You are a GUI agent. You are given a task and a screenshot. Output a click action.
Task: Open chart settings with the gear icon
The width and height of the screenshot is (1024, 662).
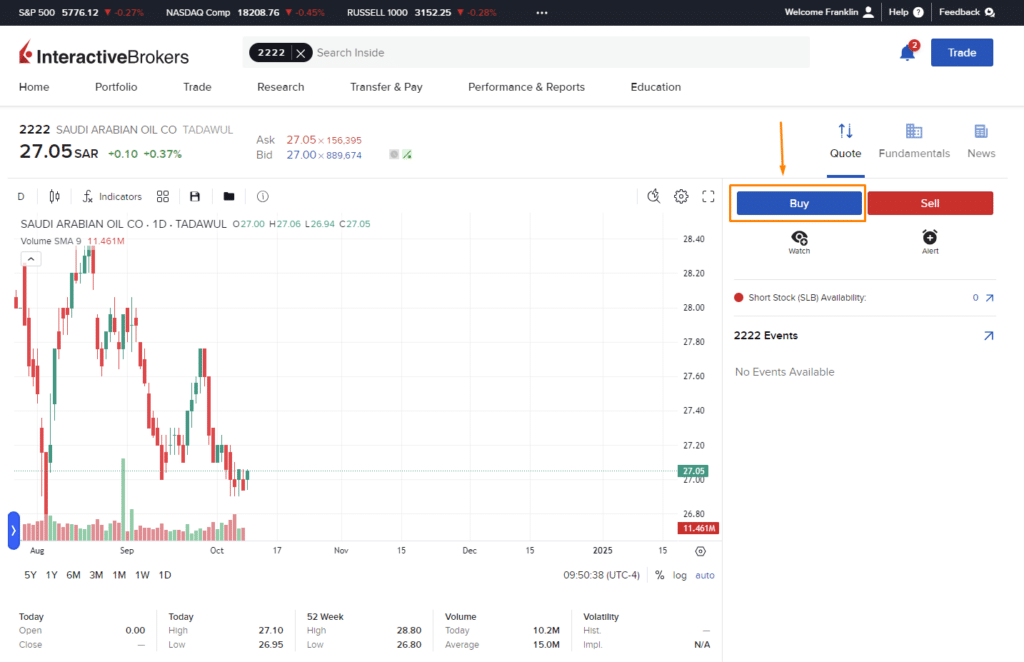coord(681,196)
